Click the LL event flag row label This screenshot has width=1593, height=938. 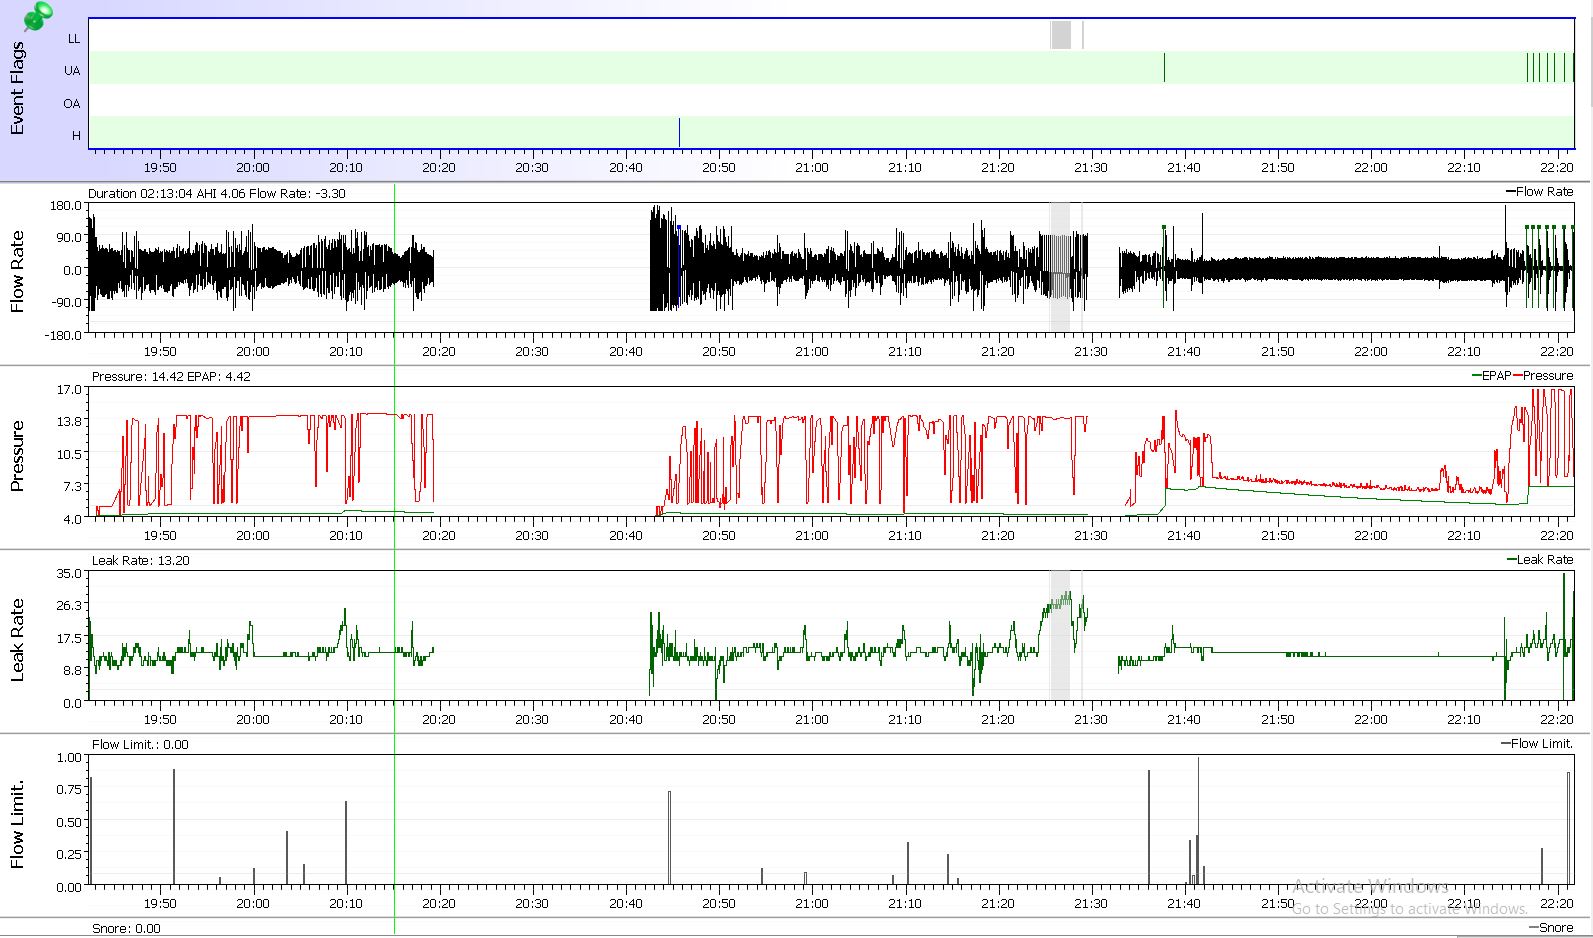[73, 39]
